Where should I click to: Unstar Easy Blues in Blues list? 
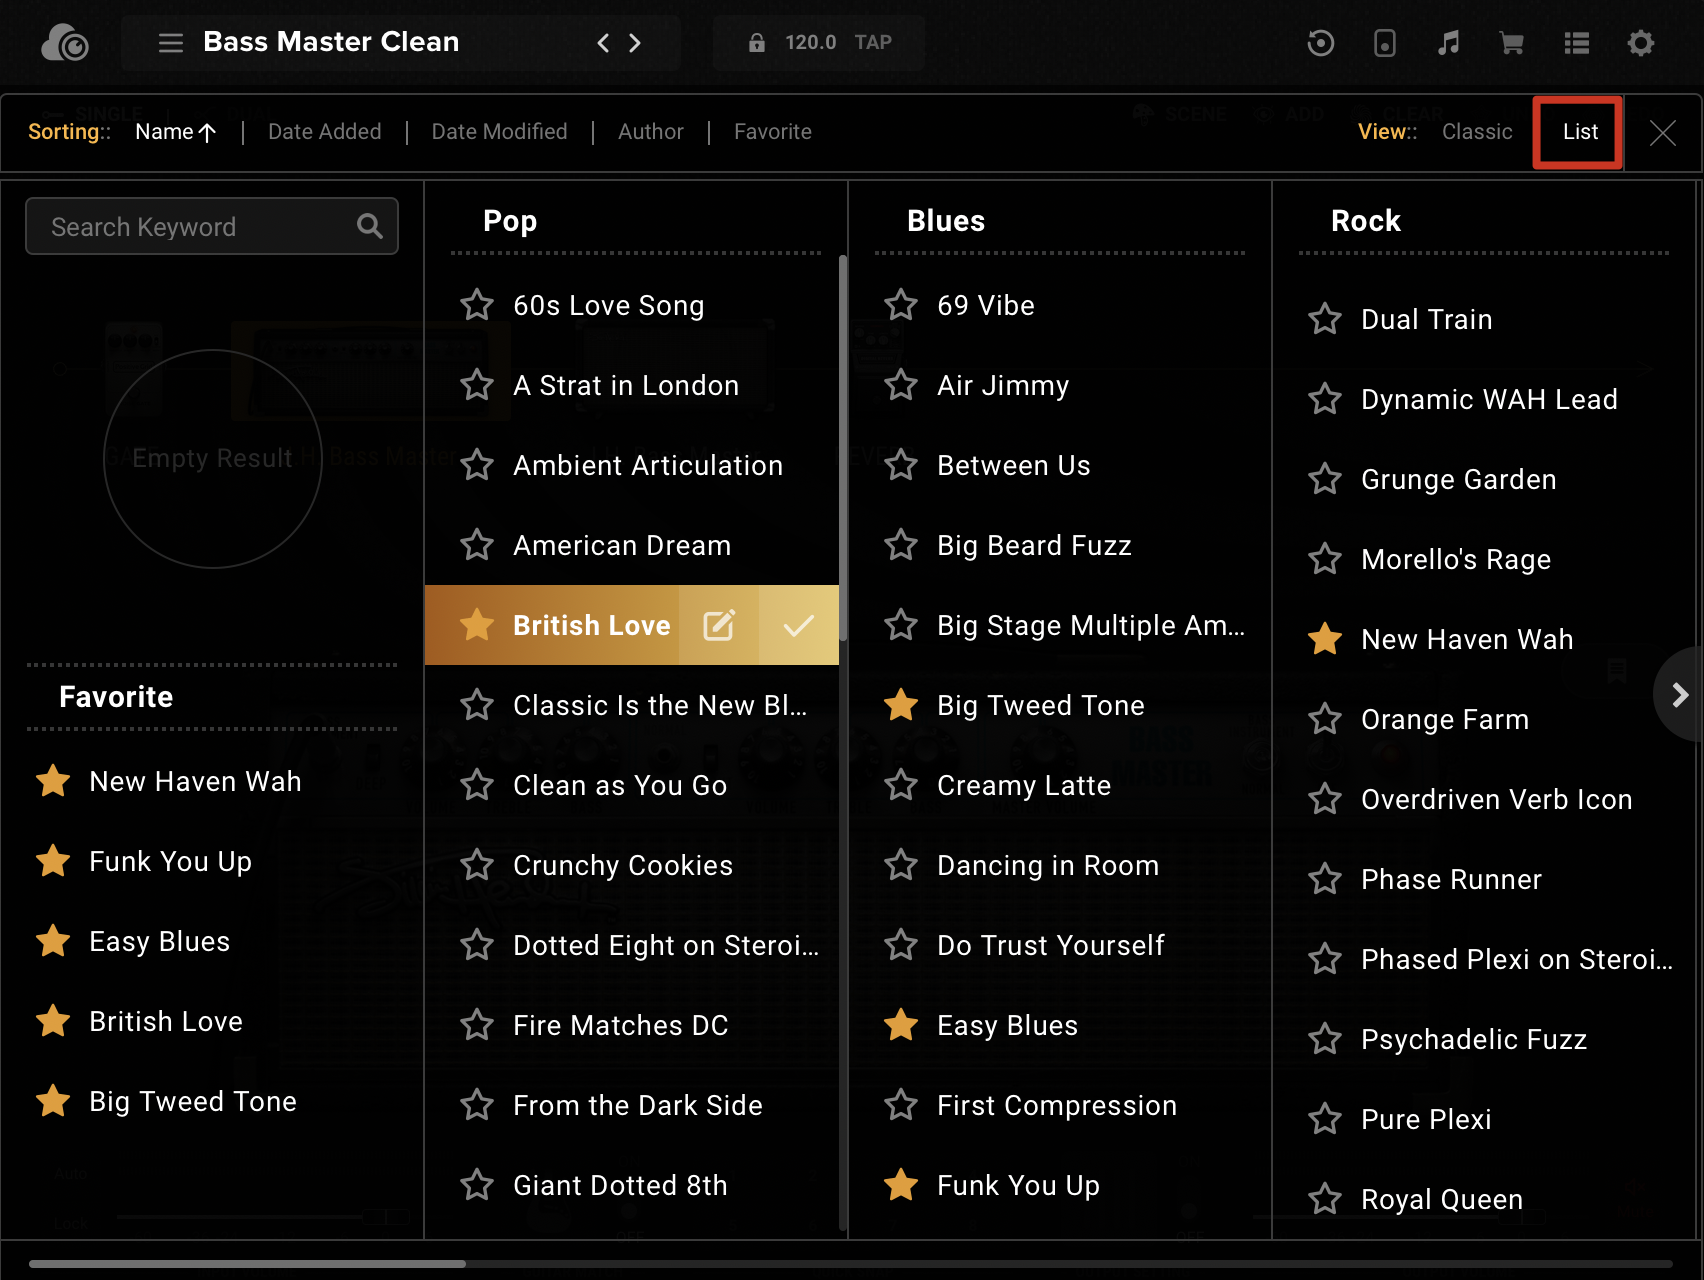point(901,1025)
